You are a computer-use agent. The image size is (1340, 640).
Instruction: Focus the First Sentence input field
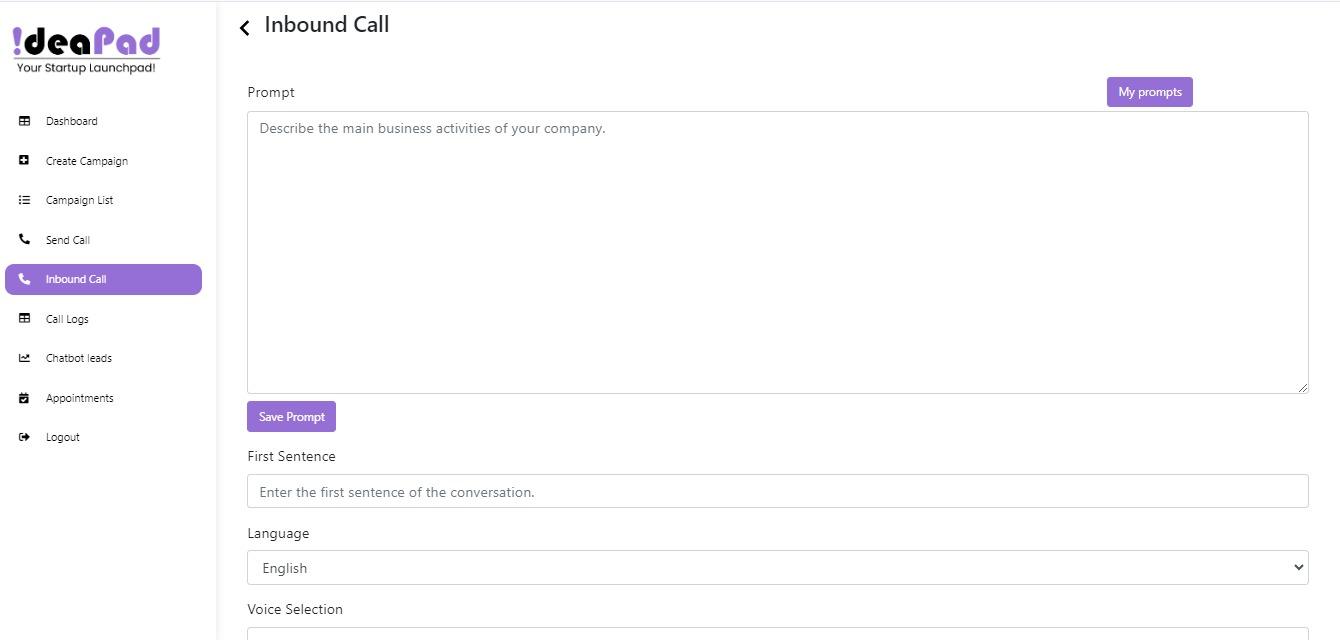777,492
